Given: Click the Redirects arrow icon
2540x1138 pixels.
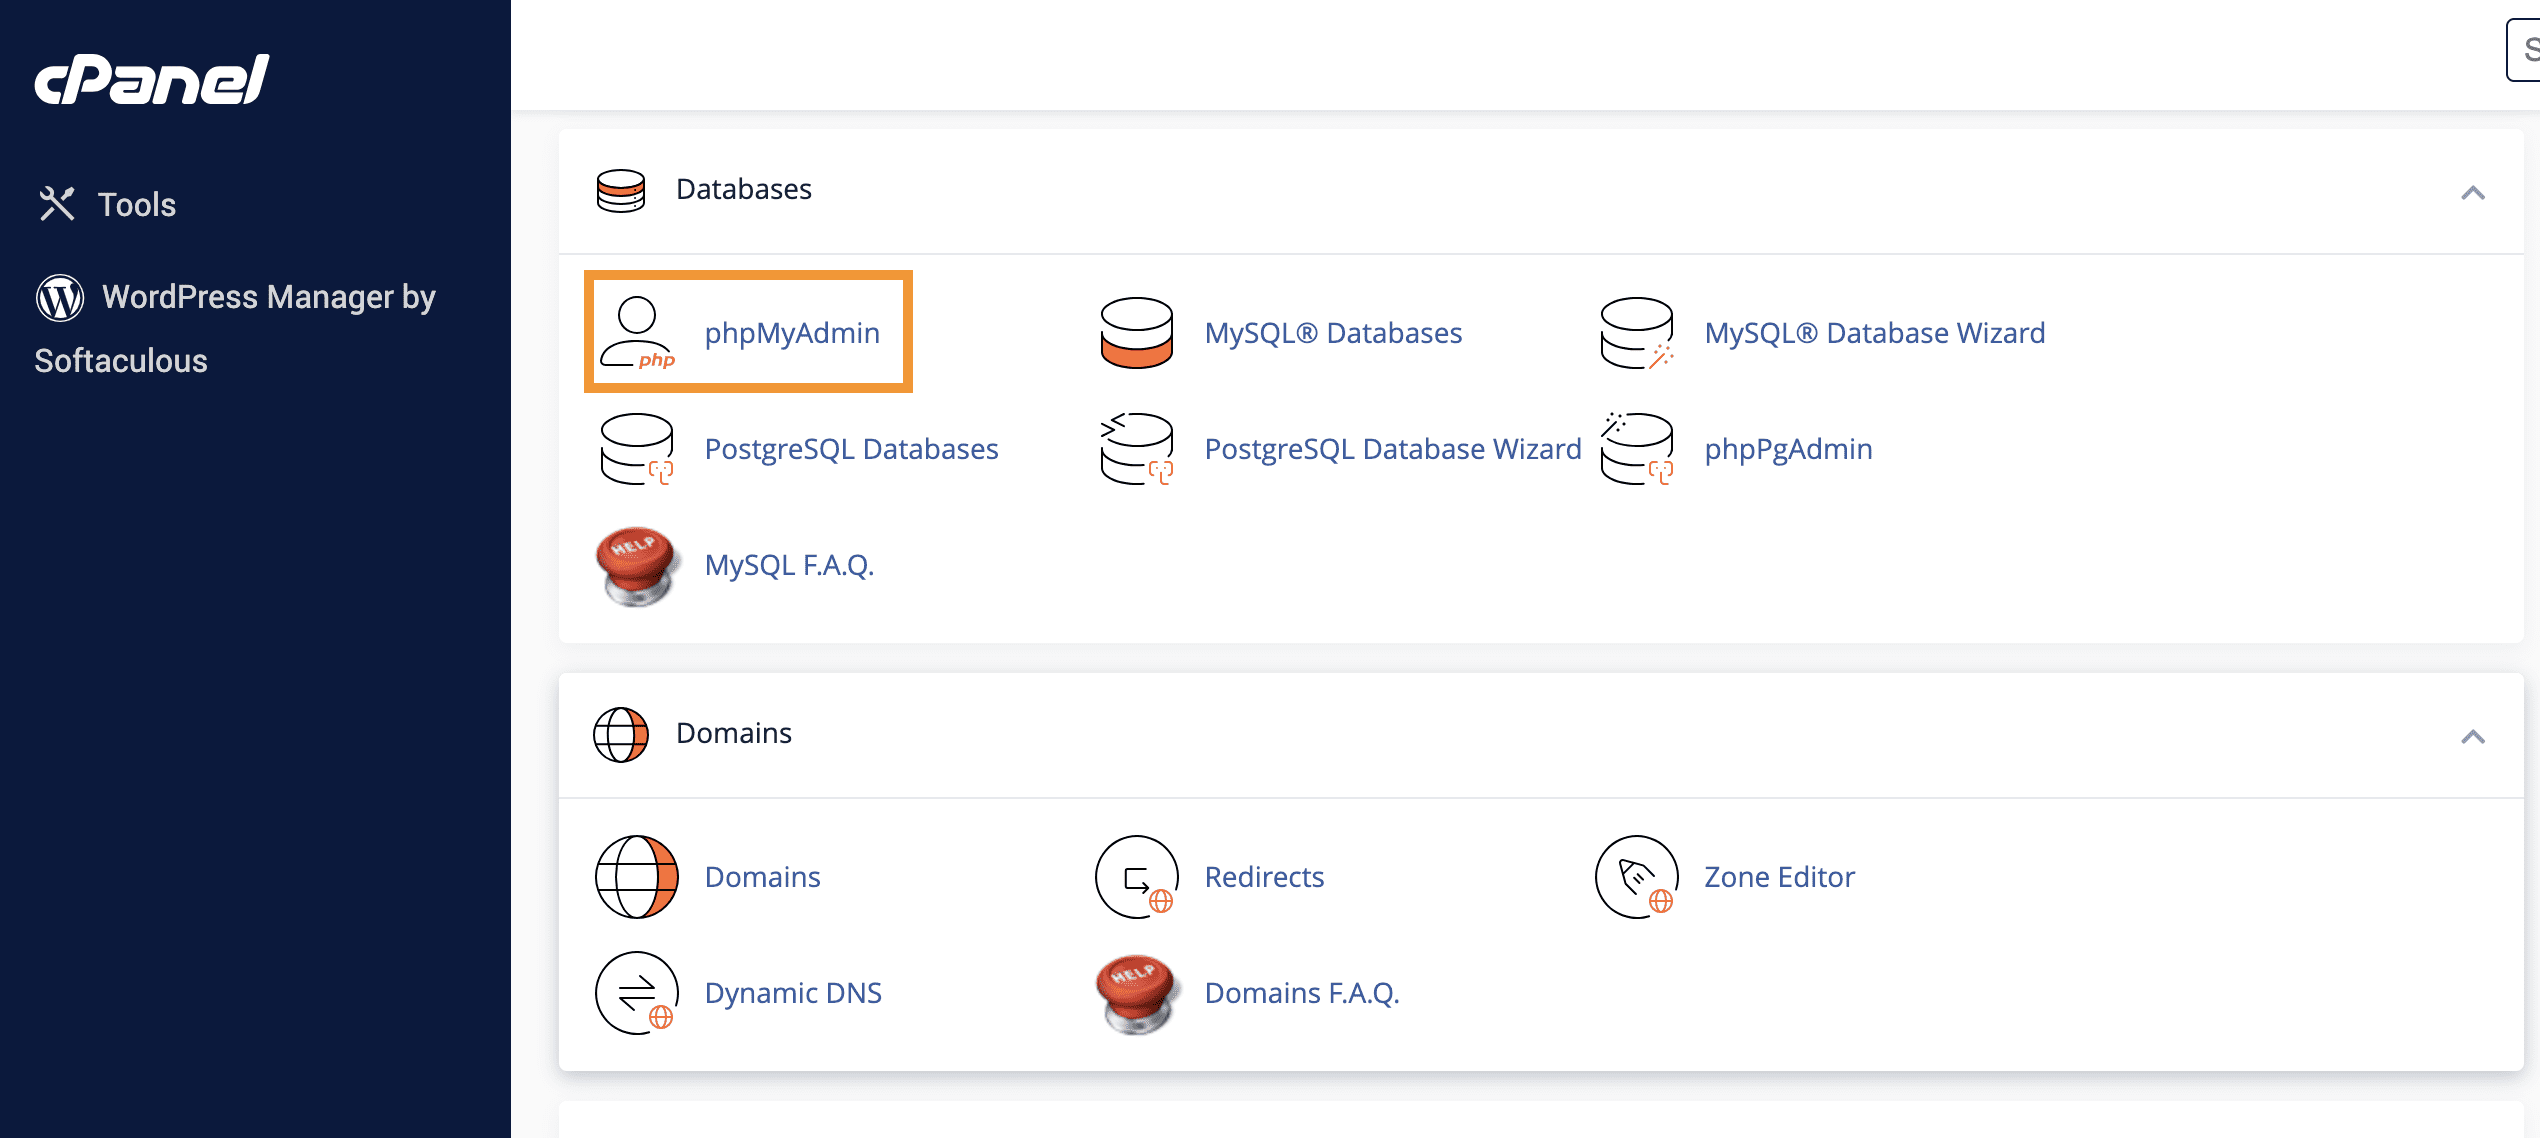Looking at the screenshot, I should click(1136, 877).
